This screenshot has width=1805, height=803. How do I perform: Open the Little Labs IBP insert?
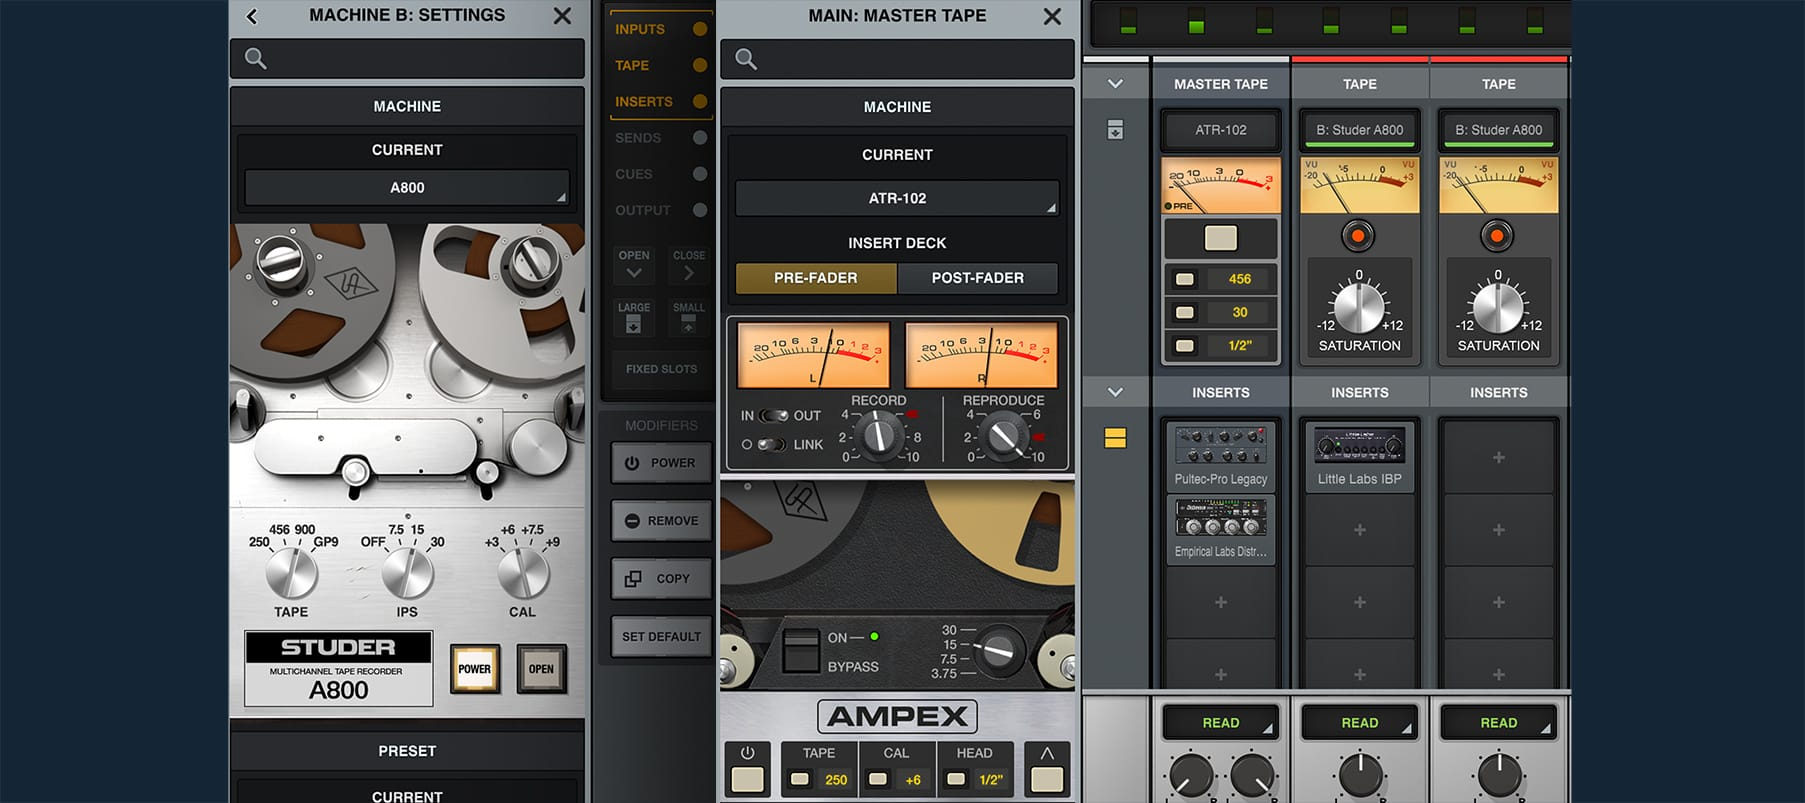(x=1359, y=456)
